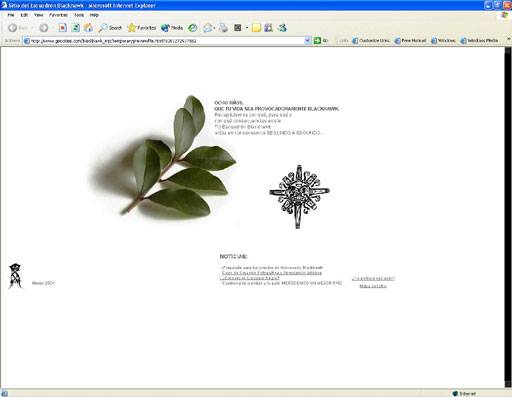Open the Search pane
512x397 pixels.
tap(110, 28)
